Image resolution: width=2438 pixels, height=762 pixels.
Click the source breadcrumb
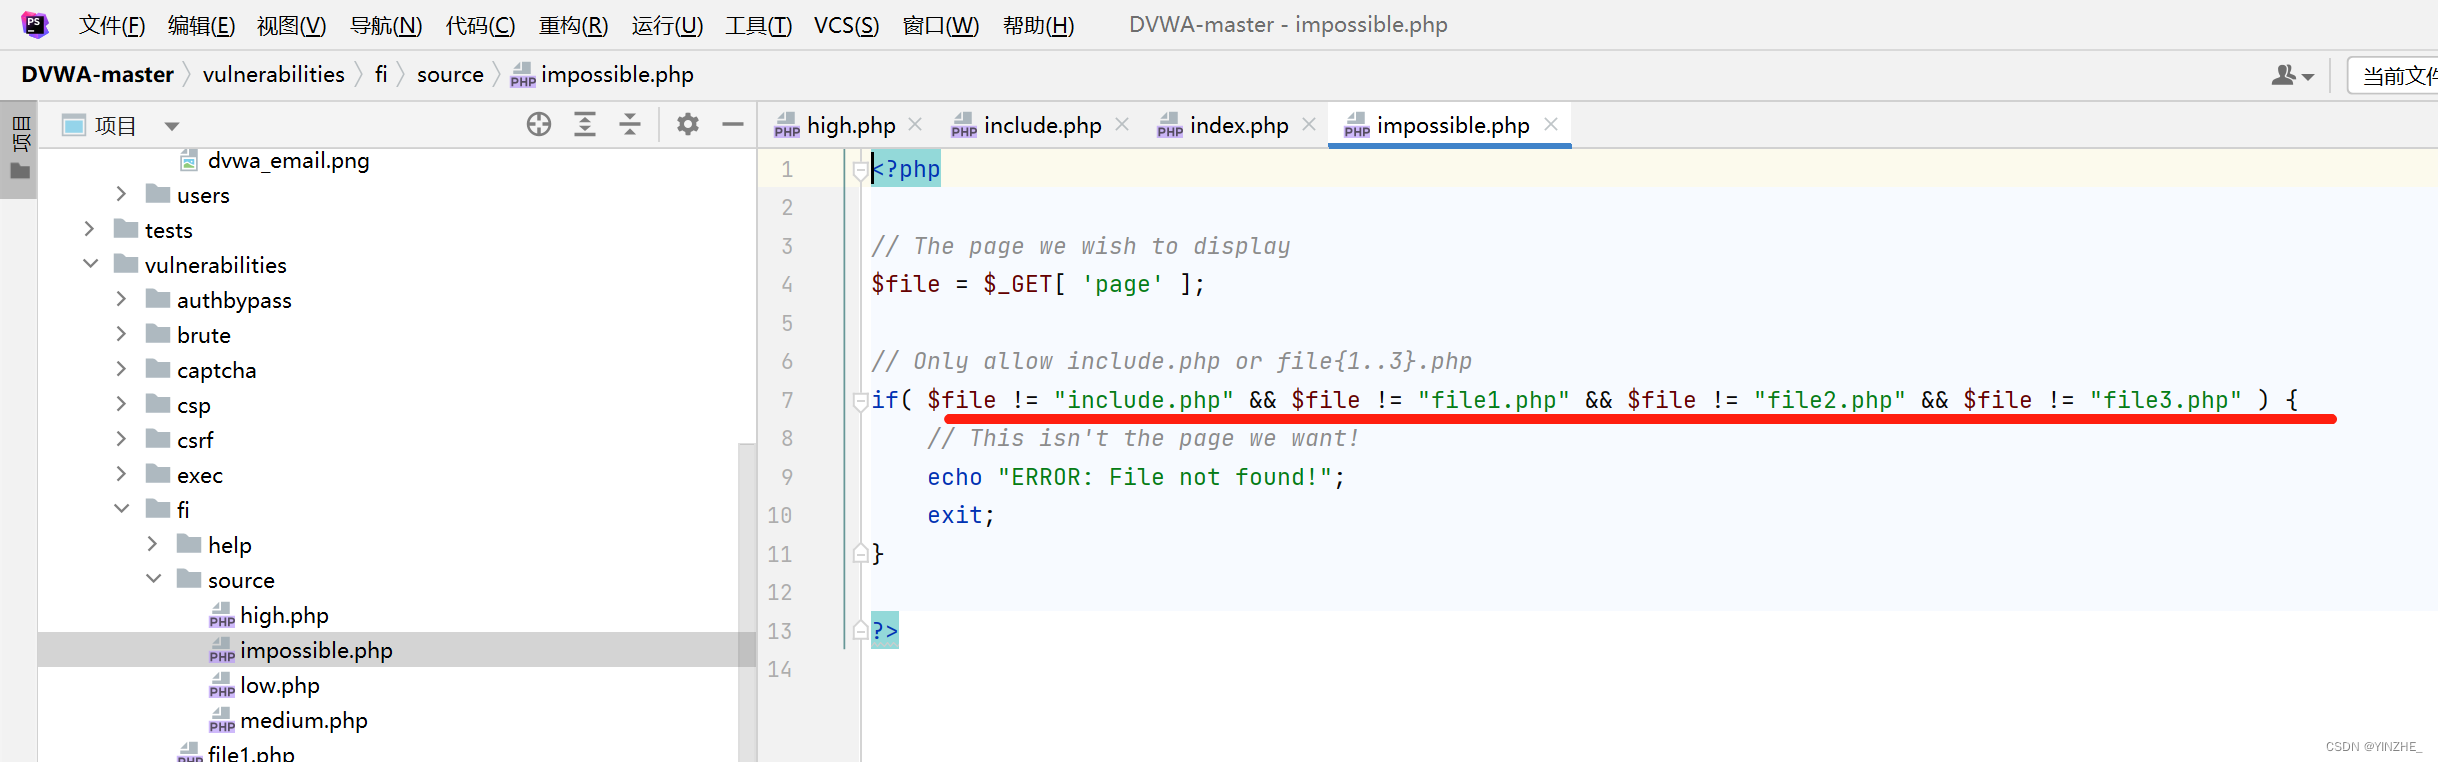coord(450,74)
